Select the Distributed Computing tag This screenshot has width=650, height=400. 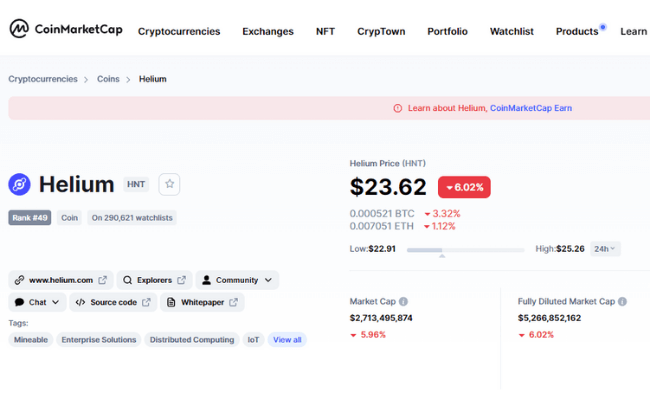192,340
